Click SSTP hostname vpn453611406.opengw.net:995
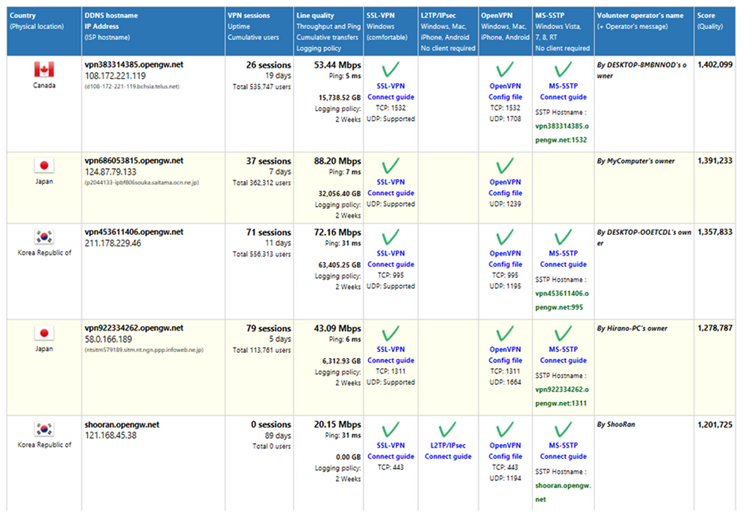 [562, 300]
